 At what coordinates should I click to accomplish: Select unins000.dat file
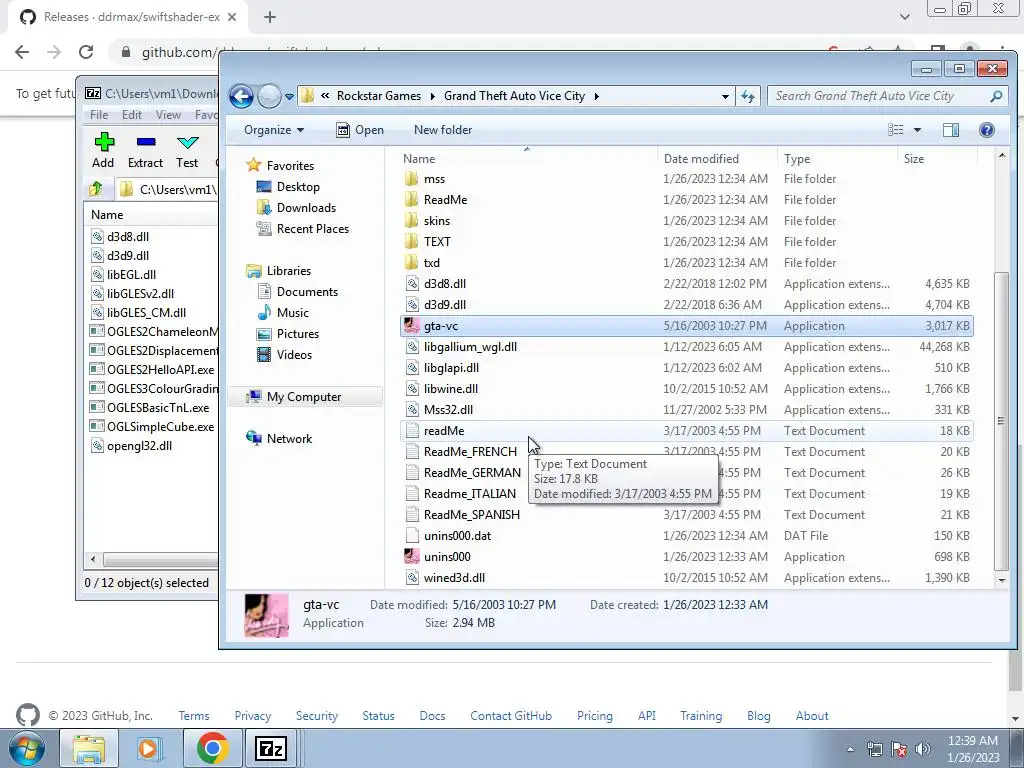686,536
